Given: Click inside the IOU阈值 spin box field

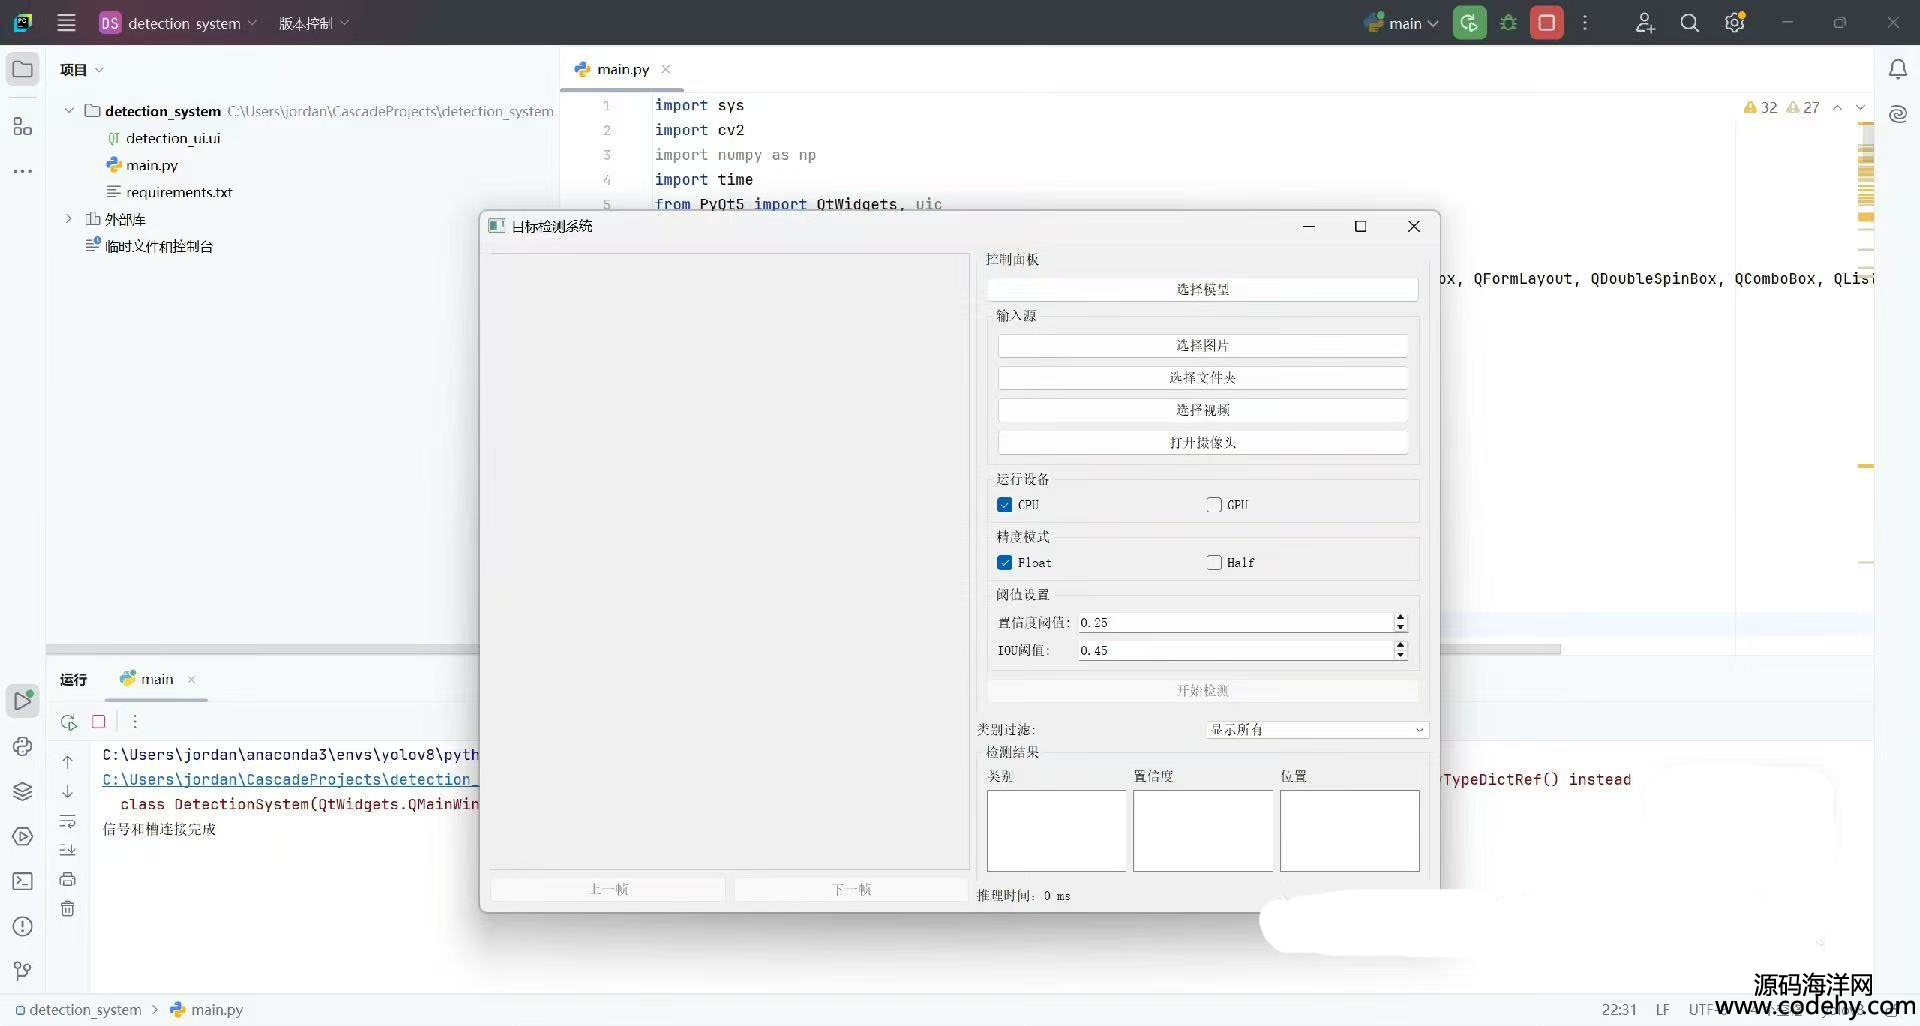Looking at the screenshot, I should pyautogui.click(x=1234, y=650).
